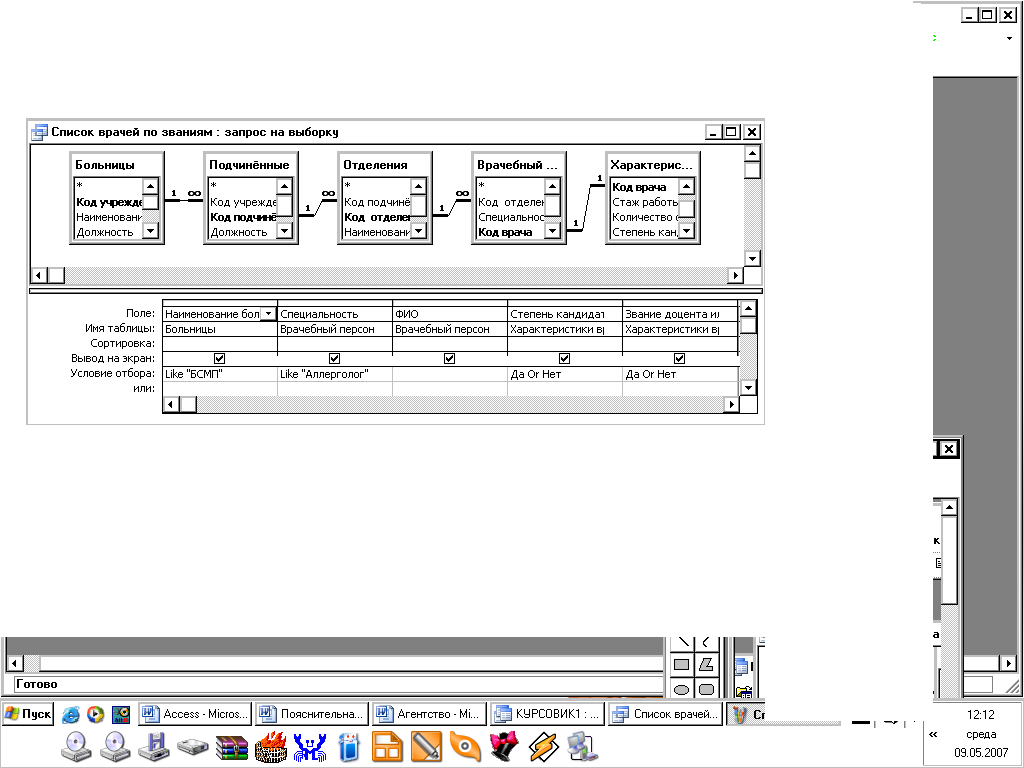Image resolution: width=1024 pixels, height=768 pixels.
Task: Open the blue Realtek crab icon
Action: click(310, 748)
